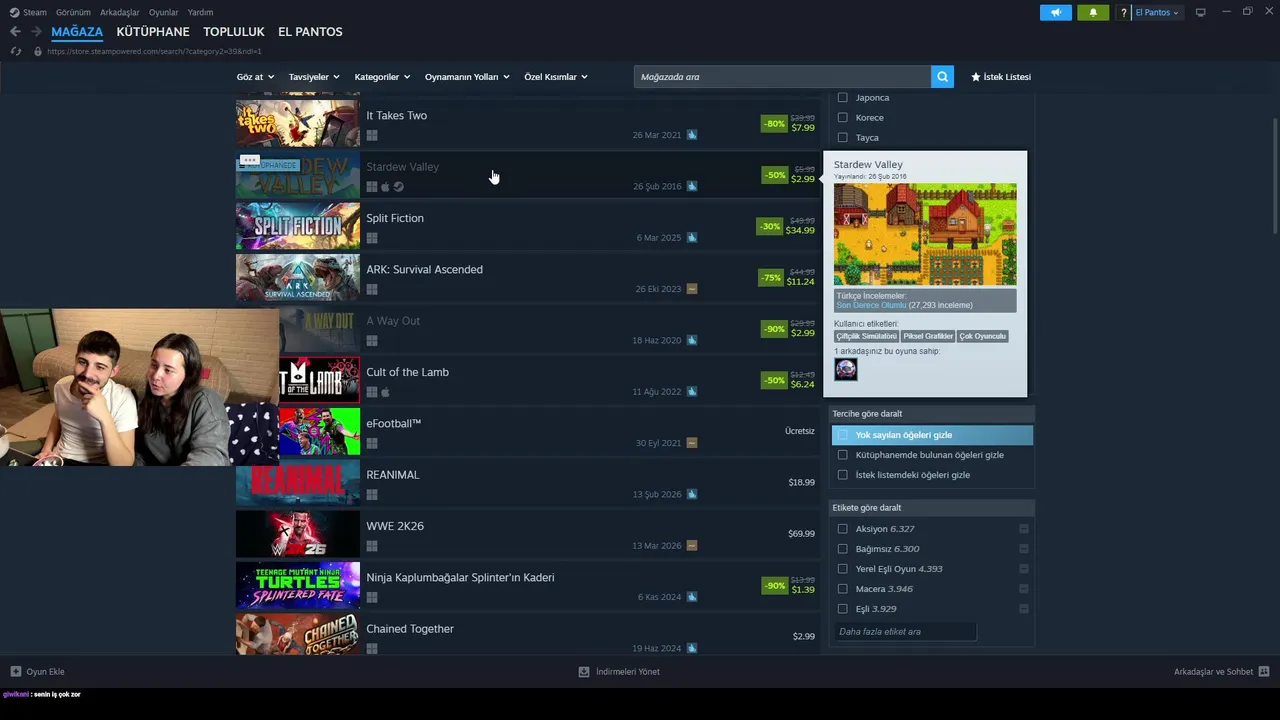Click the question mark help icon

(1124, 12)
